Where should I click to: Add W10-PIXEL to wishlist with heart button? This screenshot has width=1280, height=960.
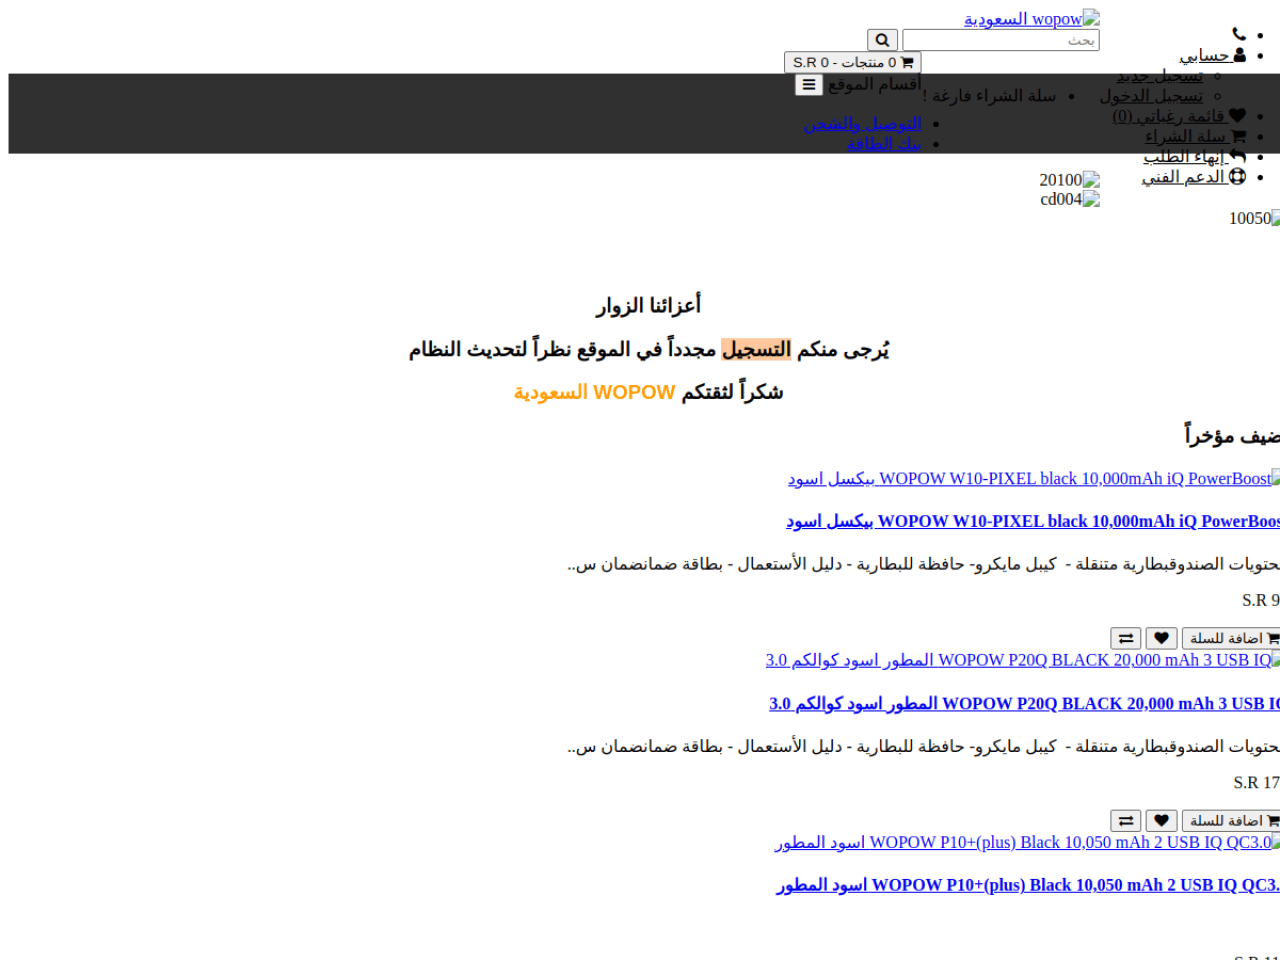(1162, 638)
